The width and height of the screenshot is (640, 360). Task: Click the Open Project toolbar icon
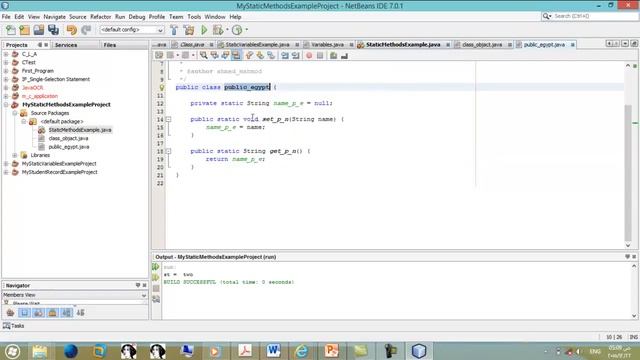(39, 30)
